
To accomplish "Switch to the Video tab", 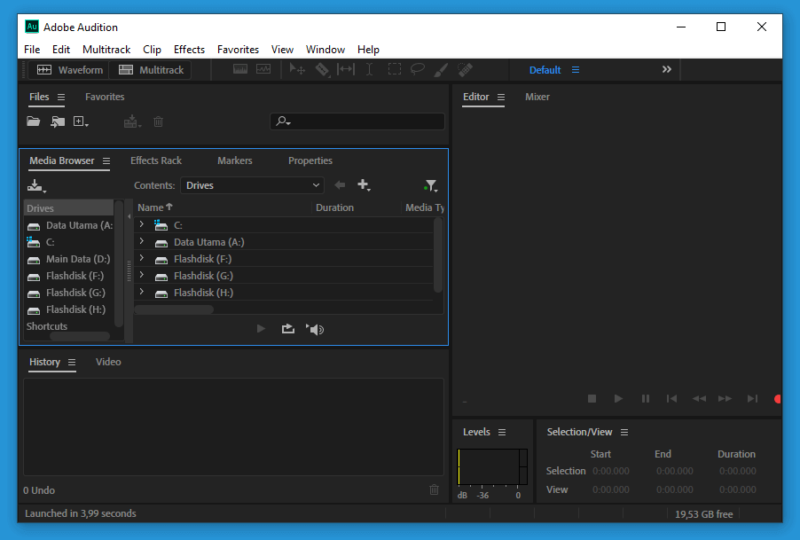I will click(108, 362).
